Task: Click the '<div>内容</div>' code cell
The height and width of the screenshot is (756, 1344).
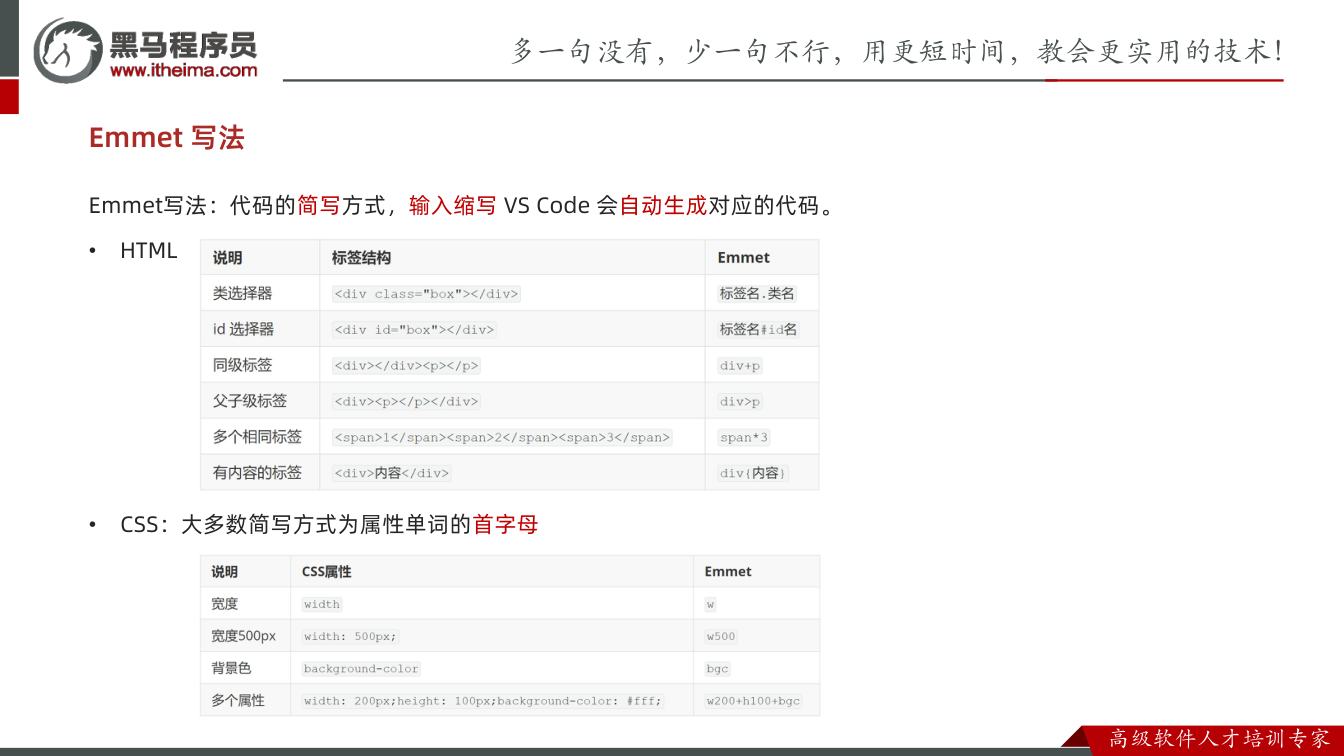Action: pyautogui.click(x=392, y=473)
